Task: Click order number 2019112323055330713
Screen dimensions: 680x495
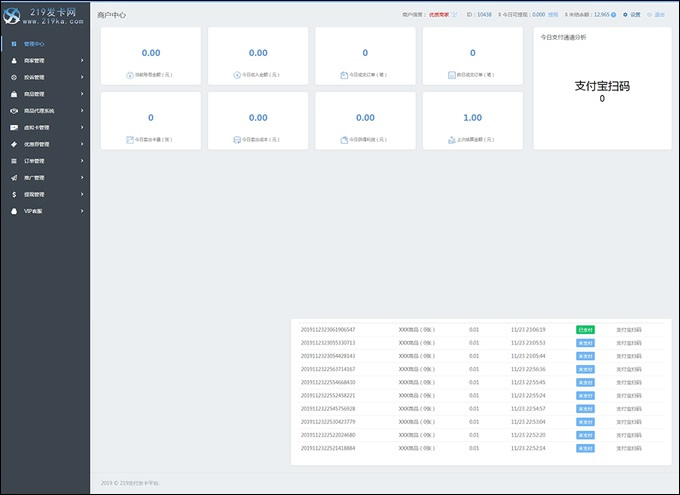Action: tap(328, 342)
